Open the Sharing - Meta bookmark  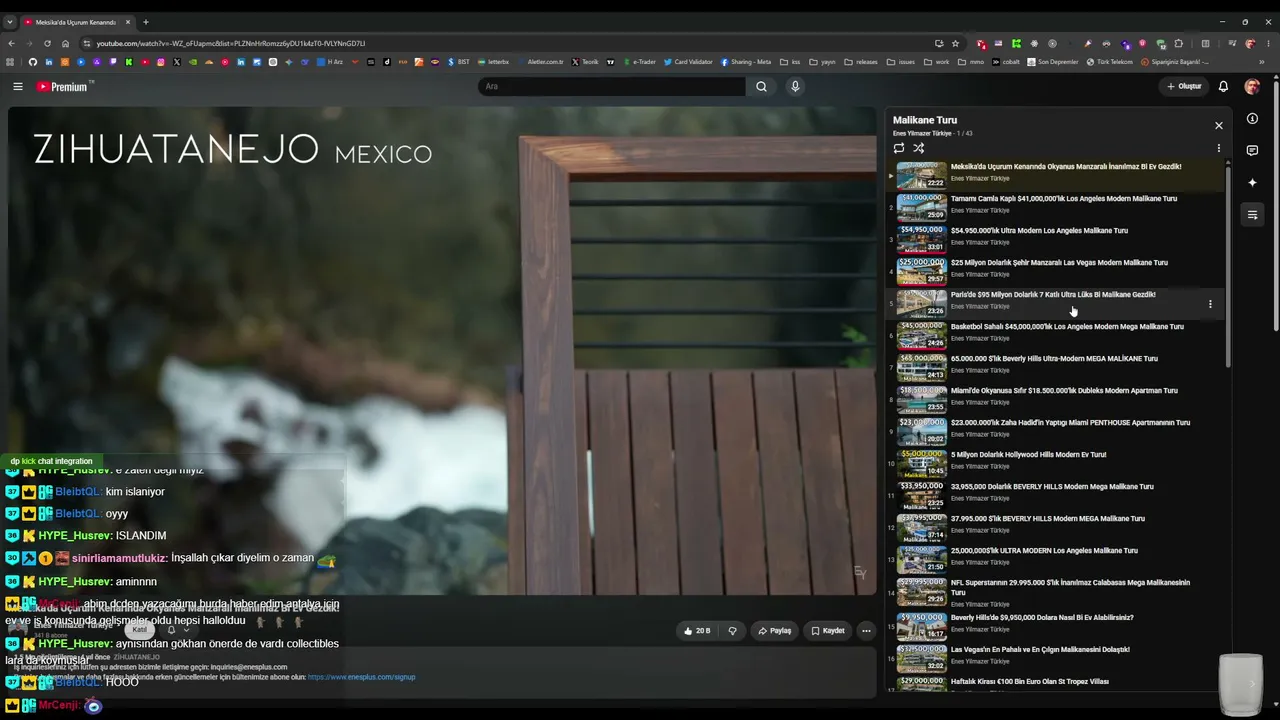(745, 62)
